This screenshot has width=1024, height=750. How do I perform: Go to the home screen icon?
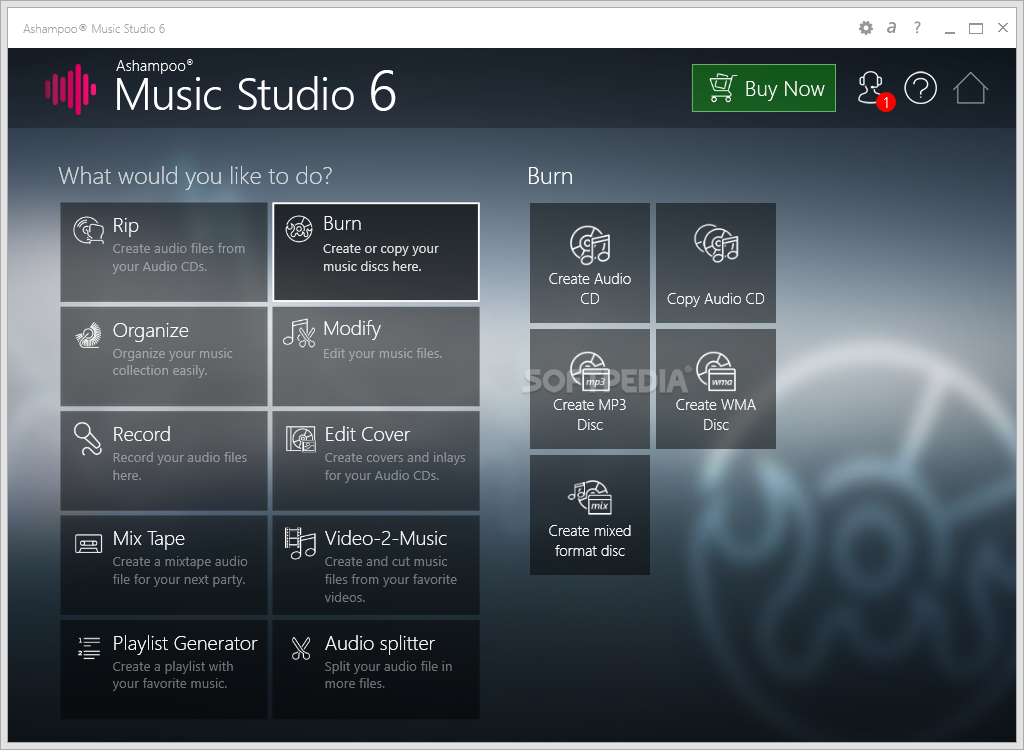tap(970, 88)
